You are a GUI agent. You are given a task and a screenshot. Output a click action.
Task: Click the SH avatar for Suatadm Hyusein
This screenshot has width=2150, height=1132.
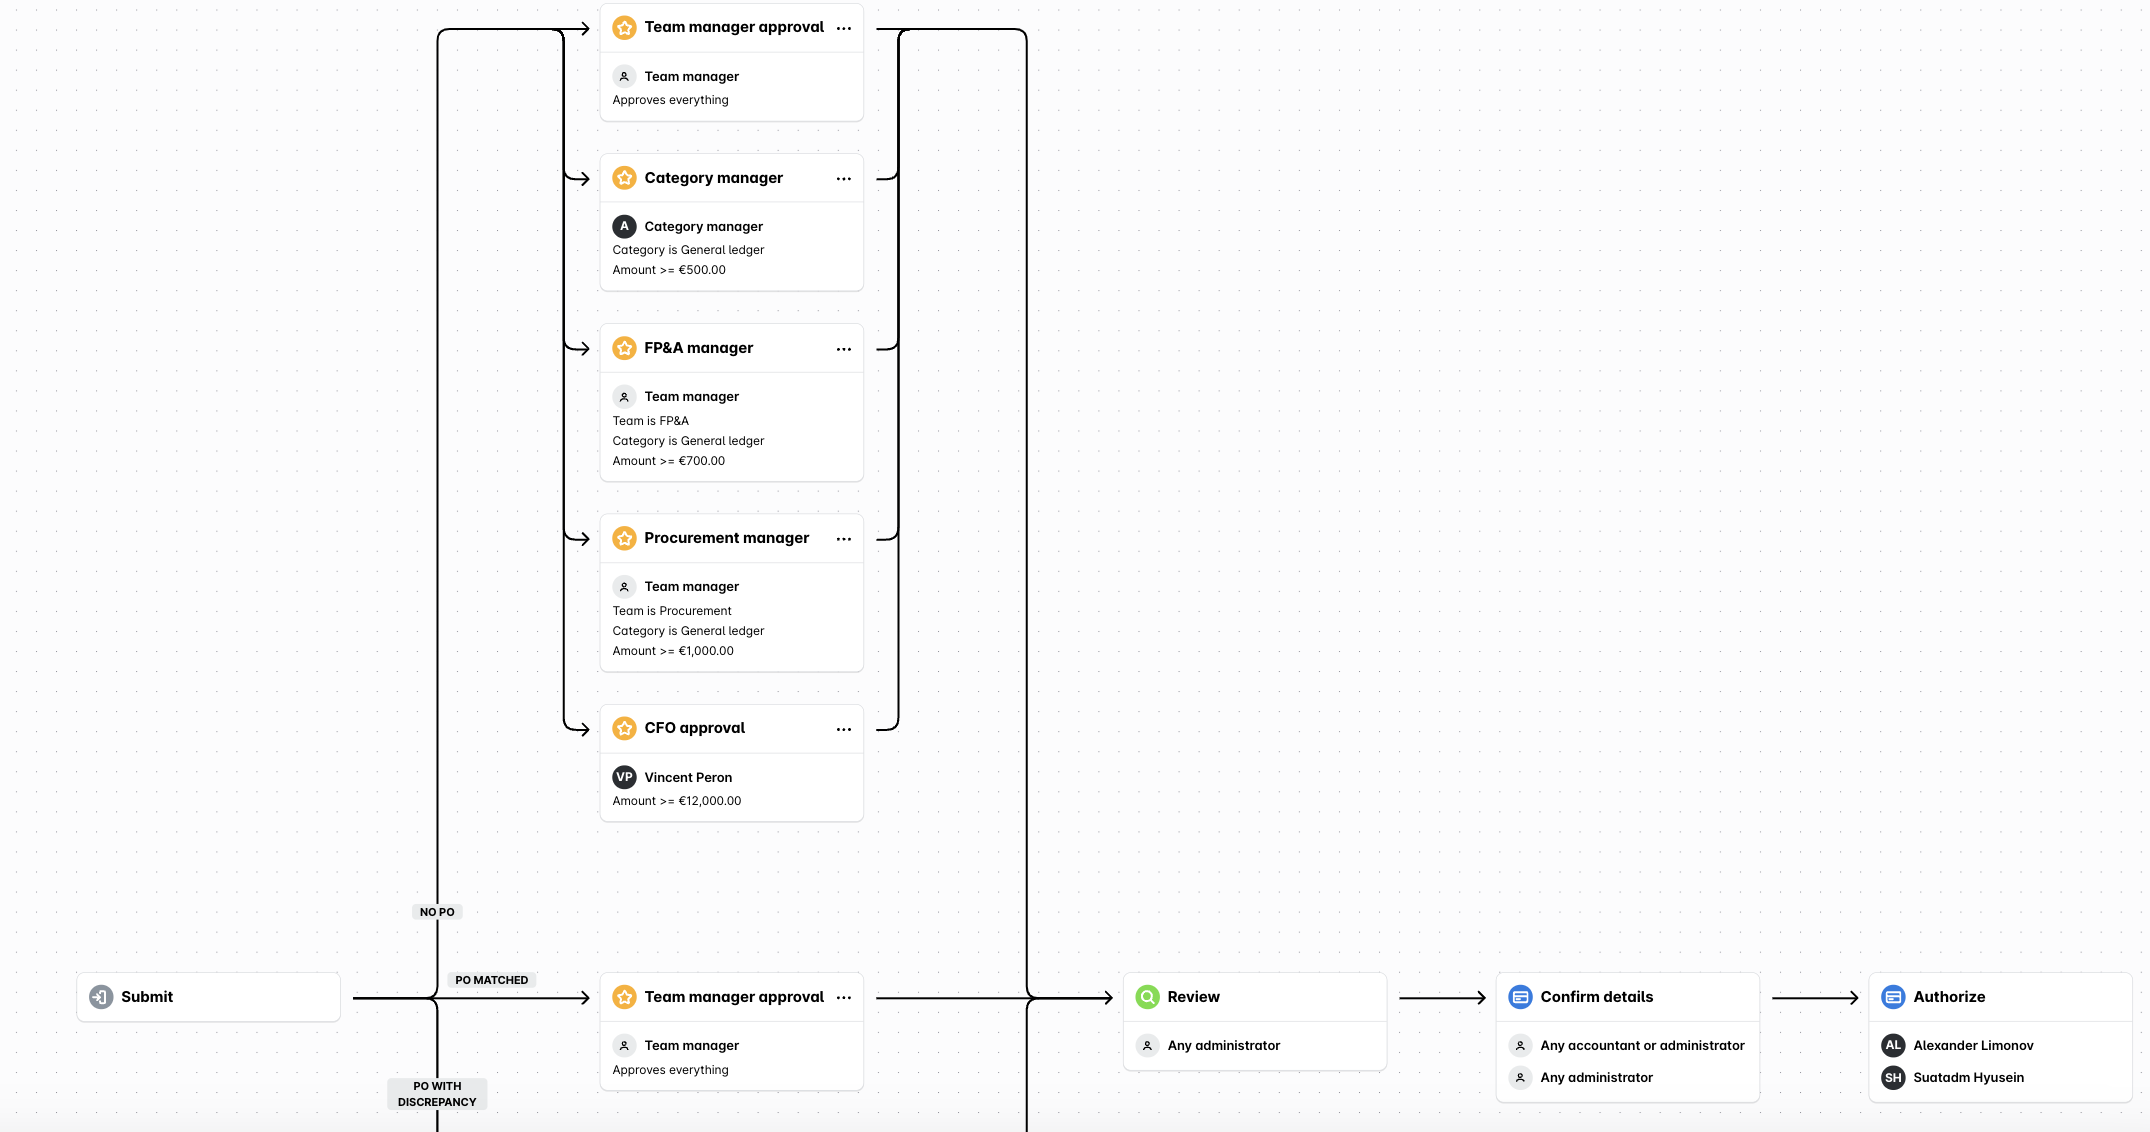coord(1893,1077)
